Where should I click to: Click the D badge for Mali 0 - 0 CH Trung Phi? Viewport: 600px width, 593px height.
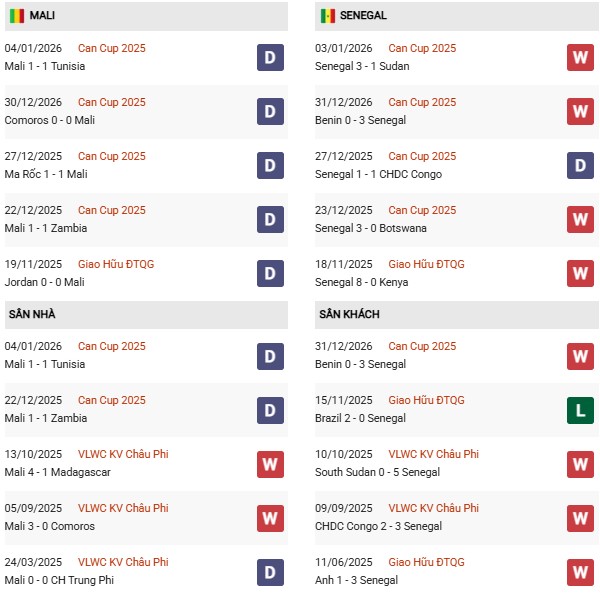[x=270, y=571]
